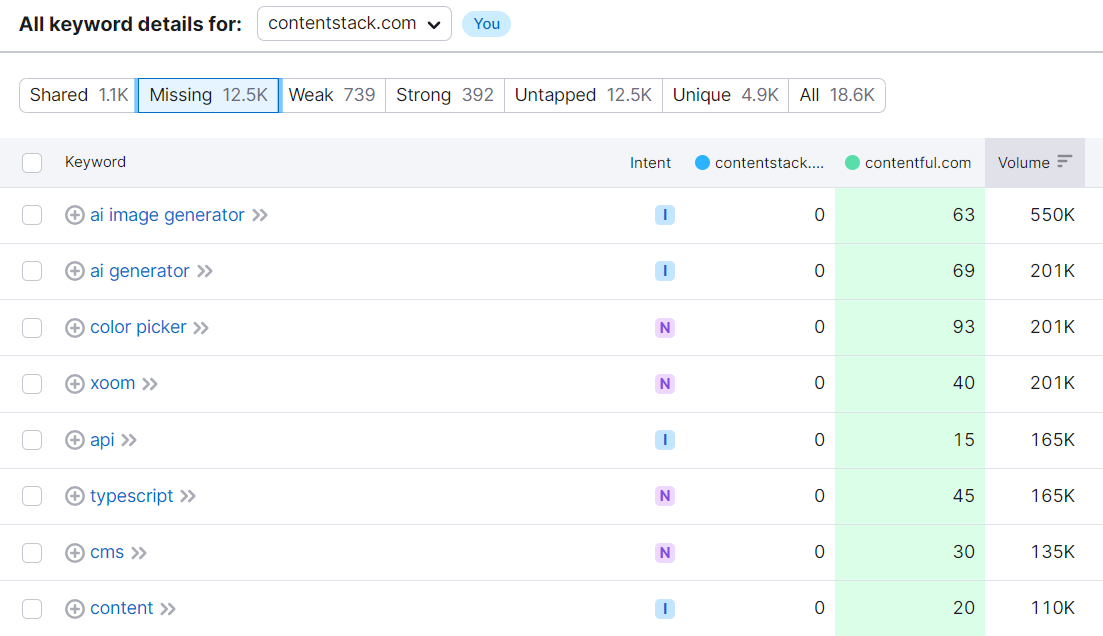Click the plus icon beside 'color picker'

pos(75,328)
